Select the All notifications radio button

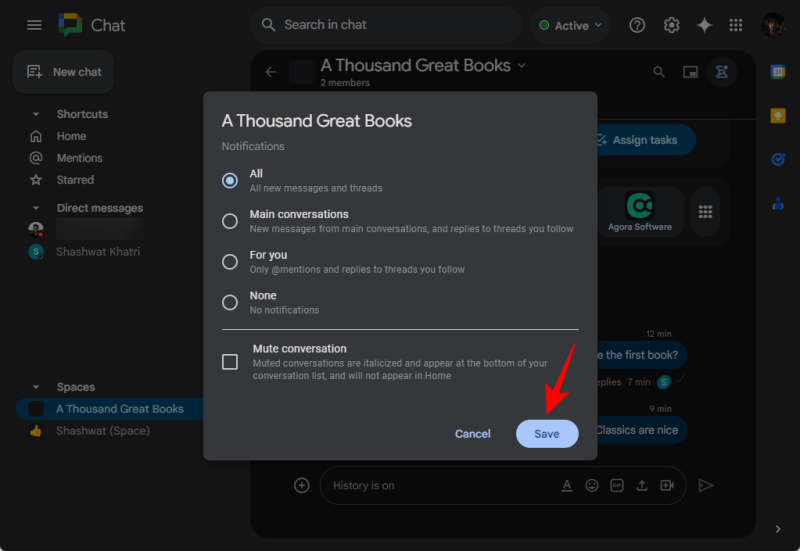(x=230, y=180)
